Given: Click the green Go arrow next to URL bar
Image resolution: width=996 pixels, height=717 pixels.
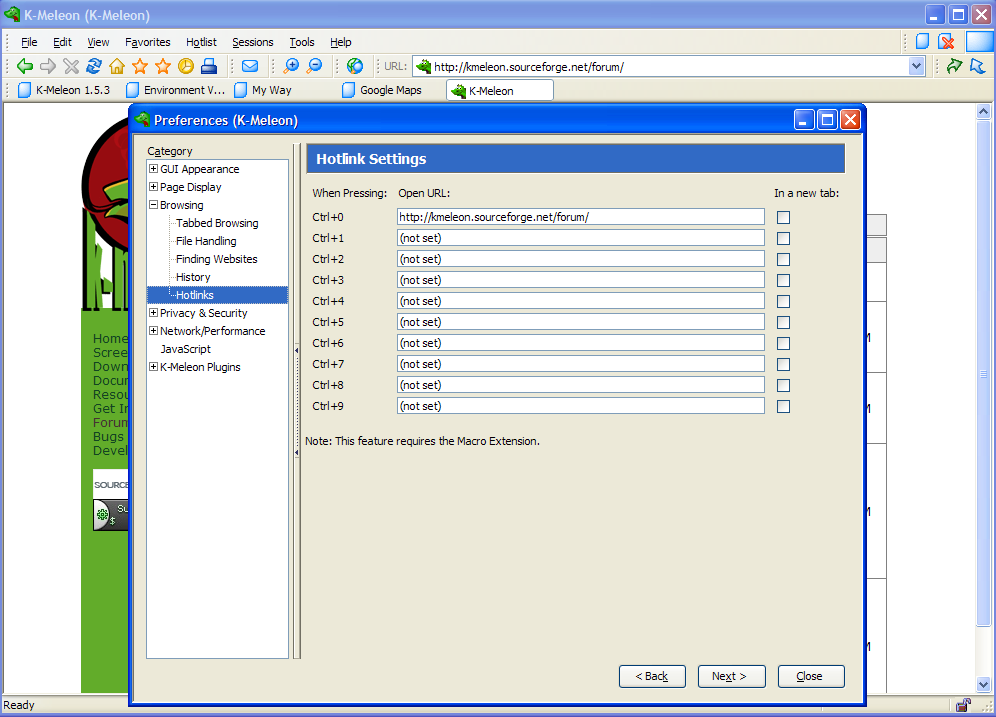Looking at the screenshot, I should point(954,66).
